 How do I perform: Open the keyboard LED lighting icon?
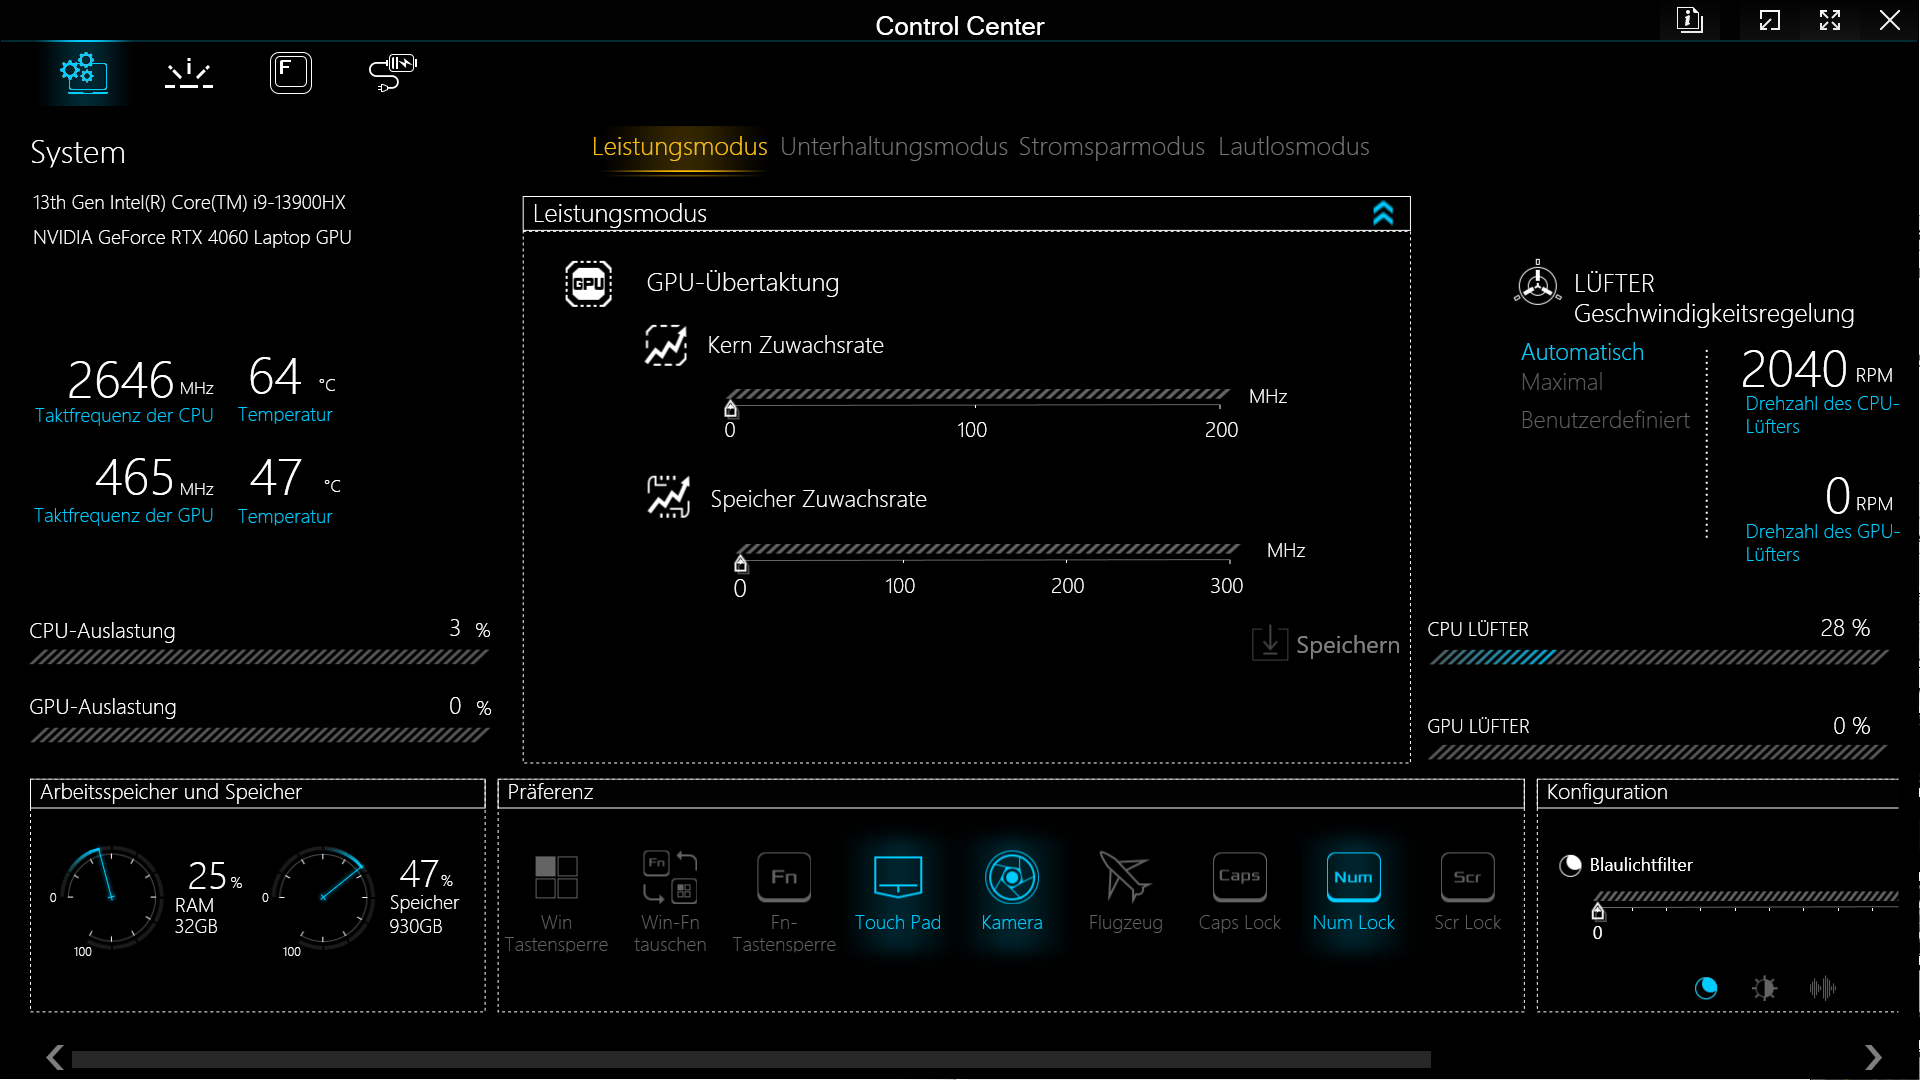188,73
